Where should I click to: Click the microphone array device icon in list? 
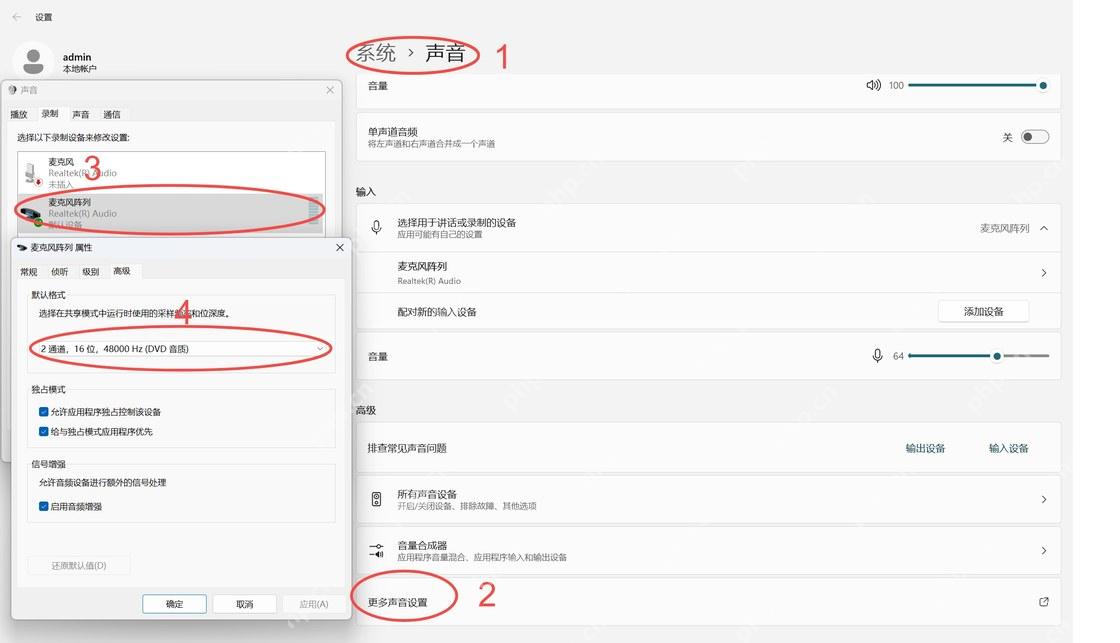(30, 214)
